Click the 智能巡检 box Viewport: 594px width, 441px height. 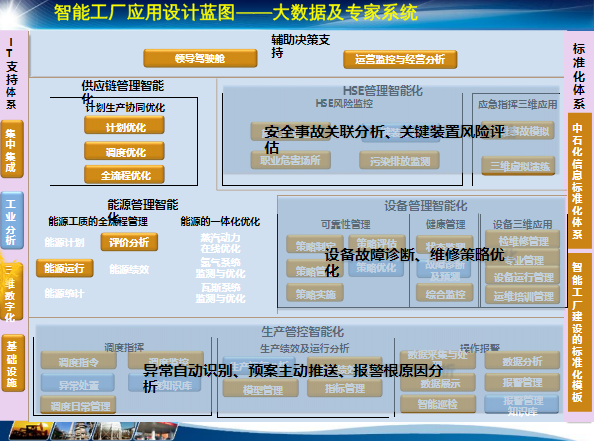click(438, 404)
